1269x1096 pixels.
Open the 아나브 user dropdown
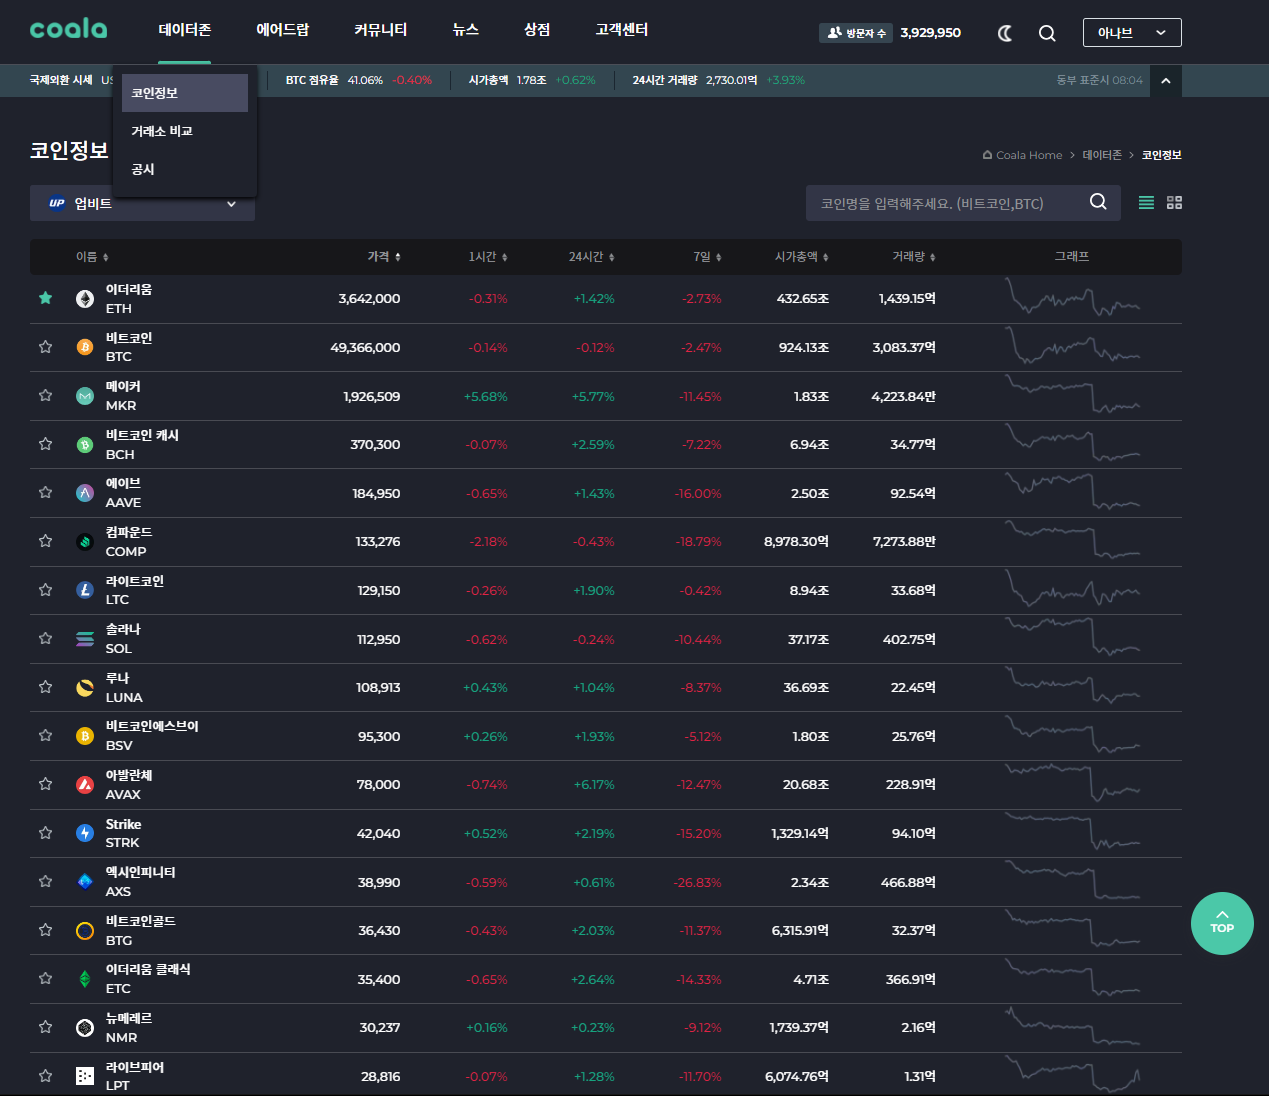tap(1132, 33)
